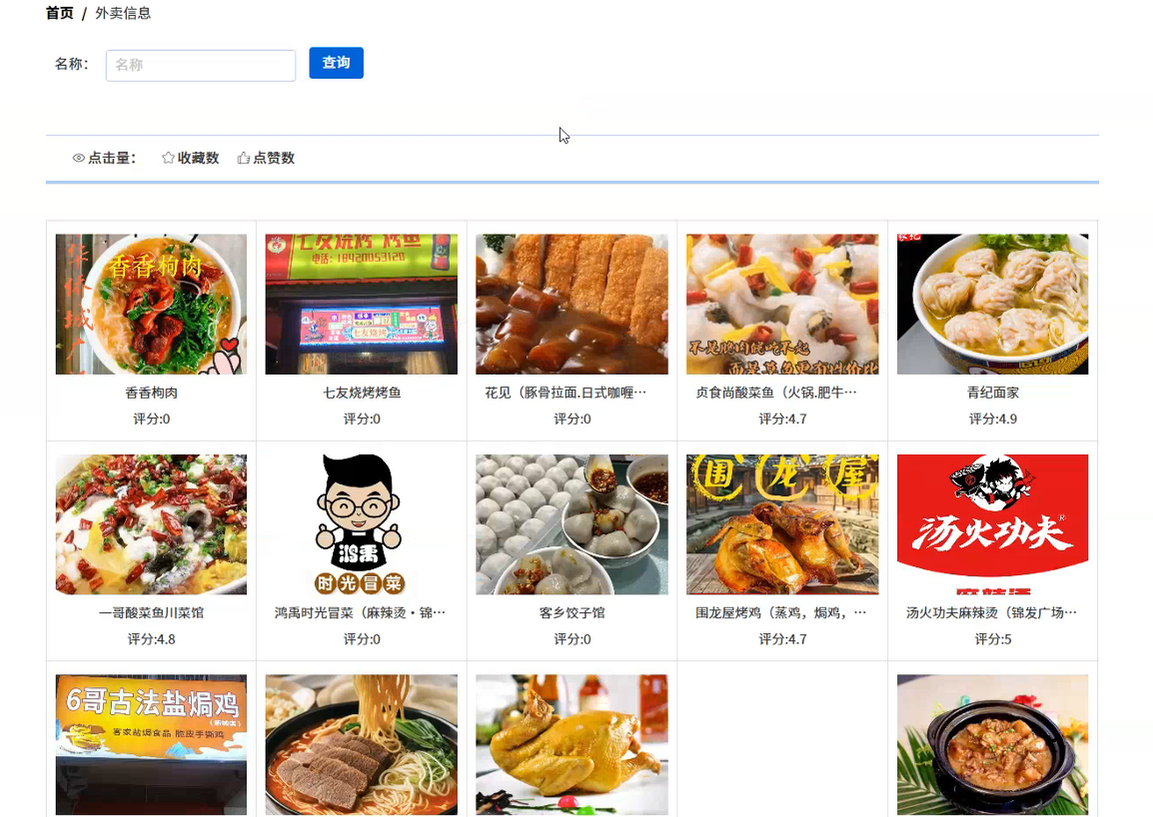1153x817 pixels.
Task: Focus the 名称 search input field
Action: point(201,65)
